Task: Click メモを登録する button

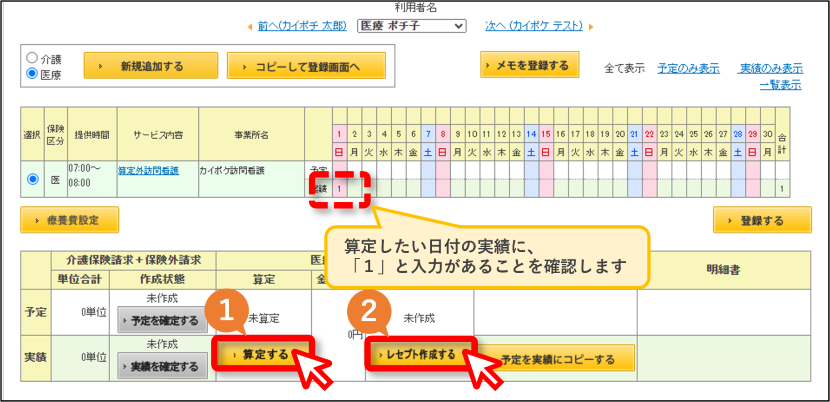Action: [x=529, y=65]
